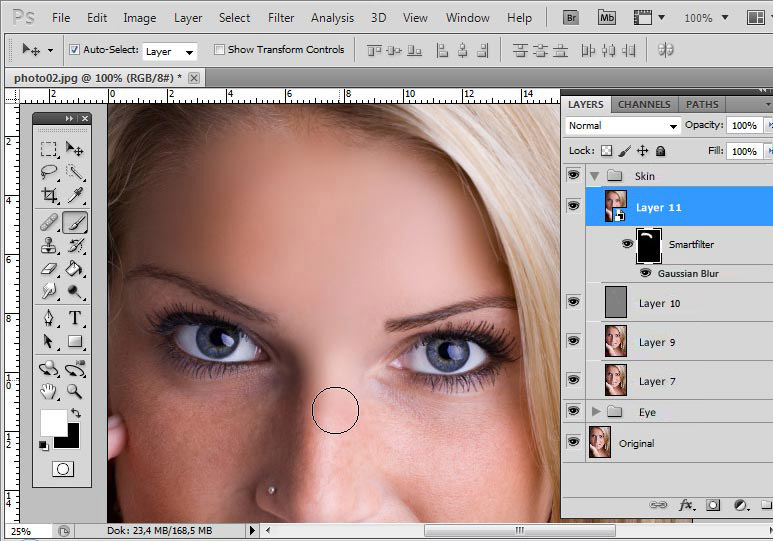Open the Auto-Select Layer dropdown
This screenshot has height=541, width=773.
(x=169, y=51)
